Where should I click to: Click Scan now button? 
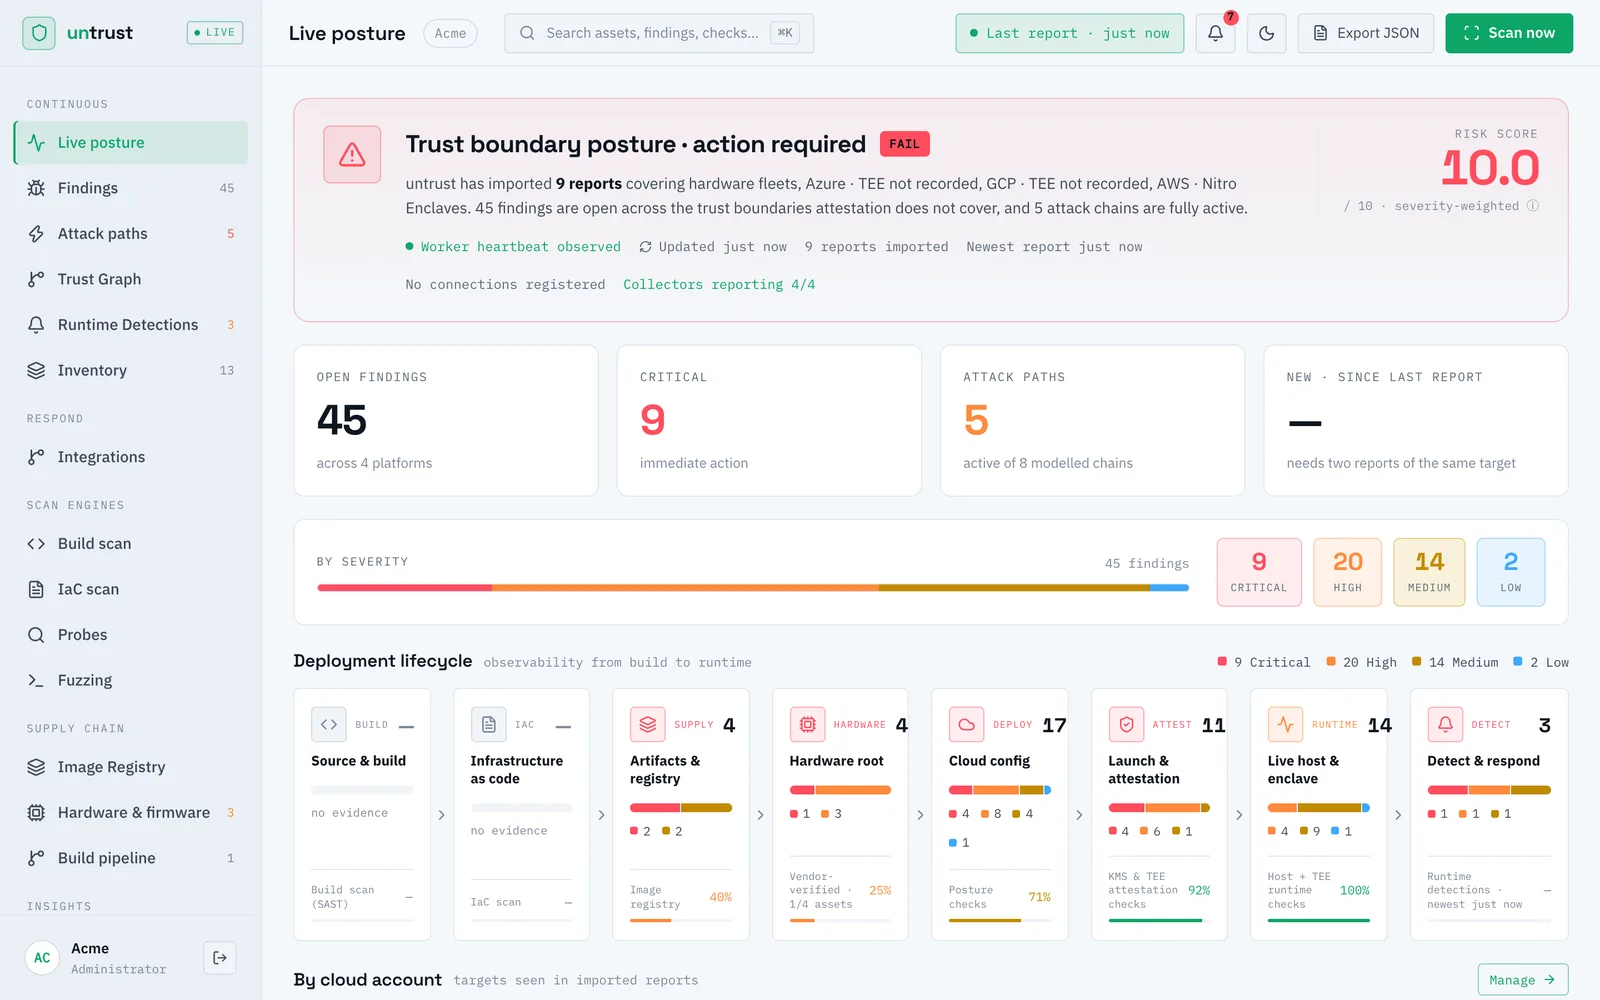(x=1508, y=33)
